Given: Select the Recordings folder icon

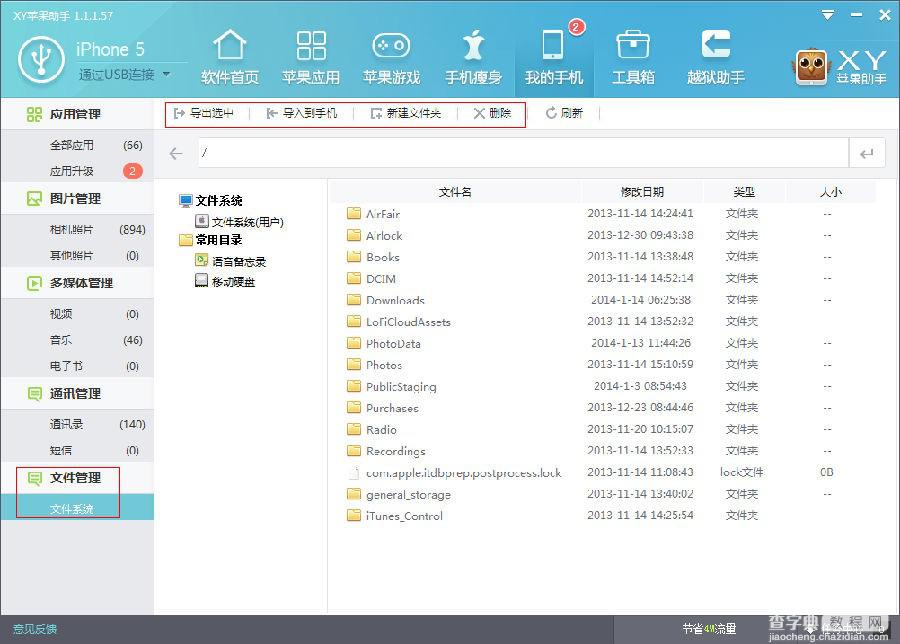Looking at the screenshot, I should 354,451.
